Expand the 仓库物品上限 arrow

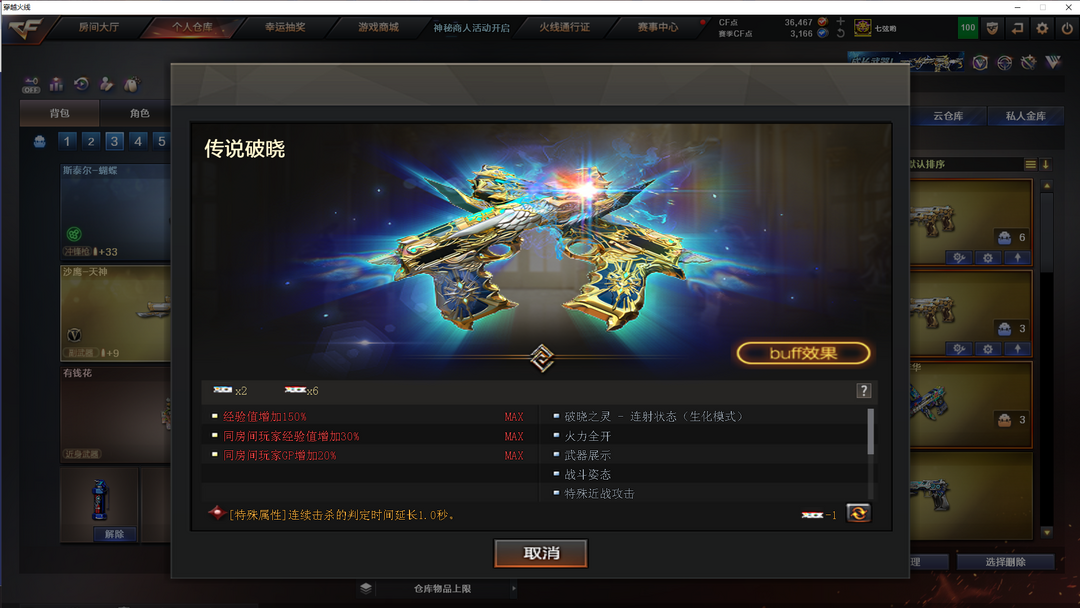(x=514, y=589)
